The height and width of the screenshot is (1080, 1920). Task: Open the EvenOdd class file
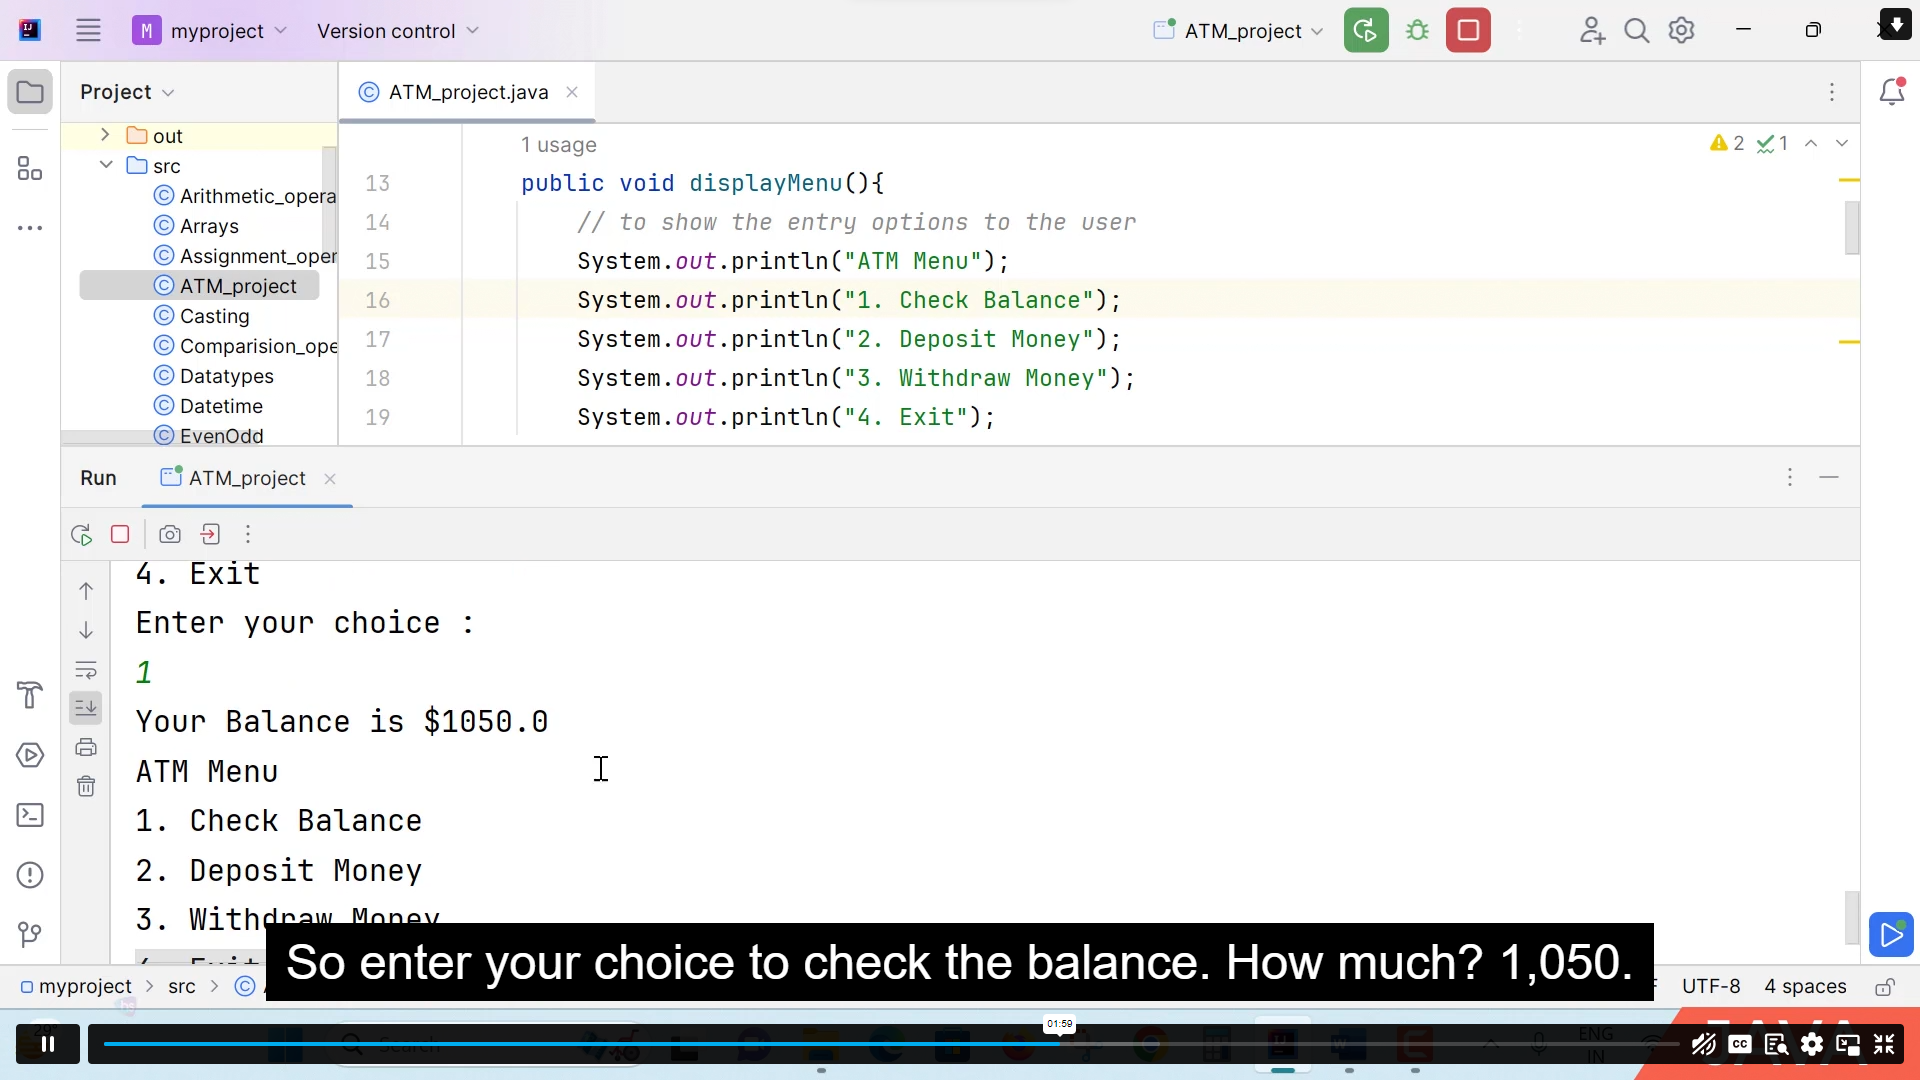click(x=222, y=436)
